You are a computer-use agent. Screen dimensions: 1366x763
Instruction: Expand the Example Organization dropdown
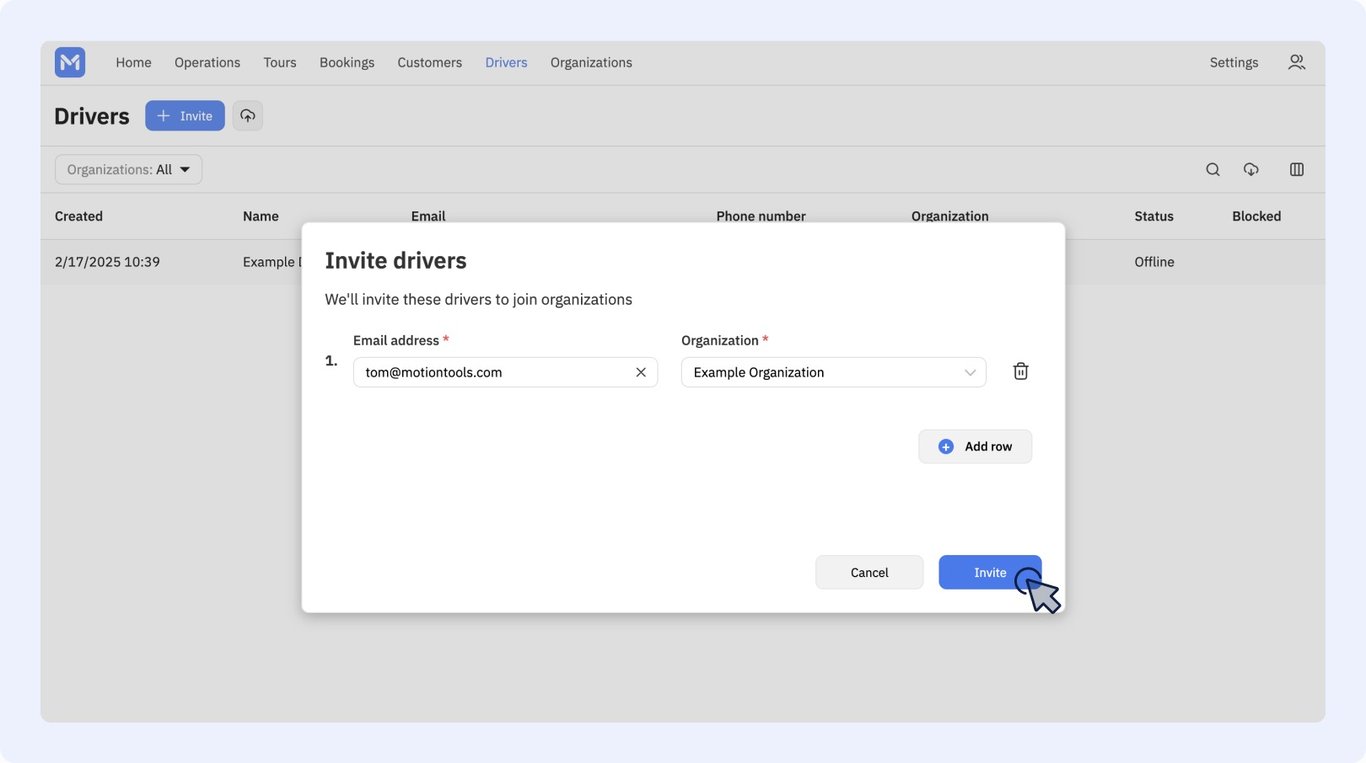pos(834,372)
